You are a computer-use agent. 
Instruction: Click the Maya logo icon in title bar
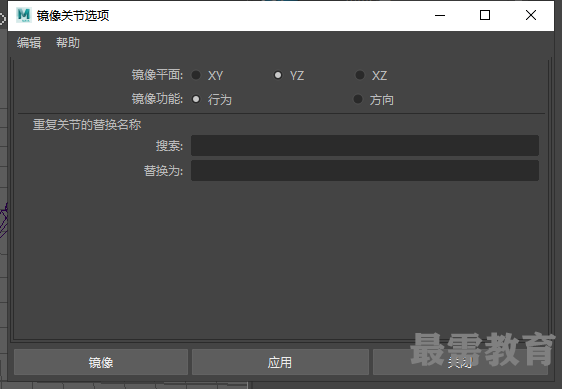[x=24, y=15]
